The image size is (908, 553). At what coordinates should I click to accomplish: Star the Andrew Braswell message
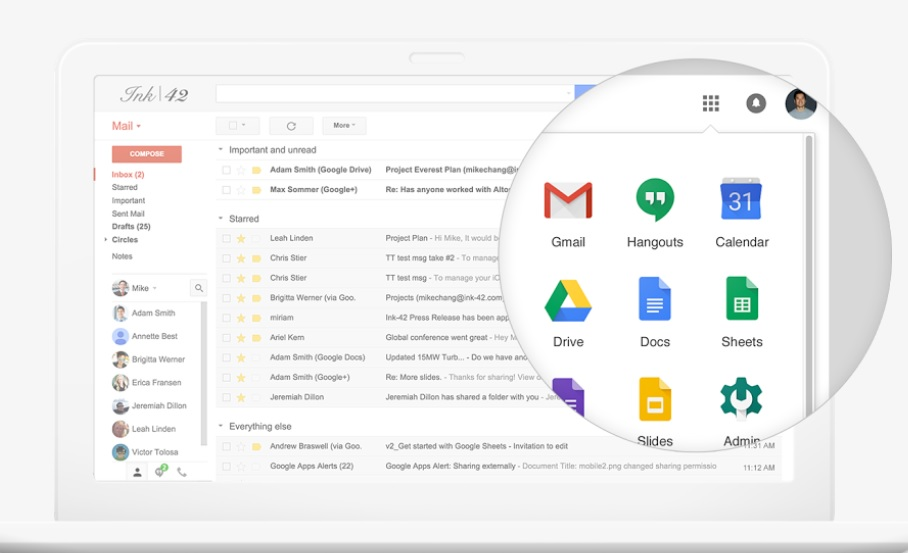pos(241,446)
